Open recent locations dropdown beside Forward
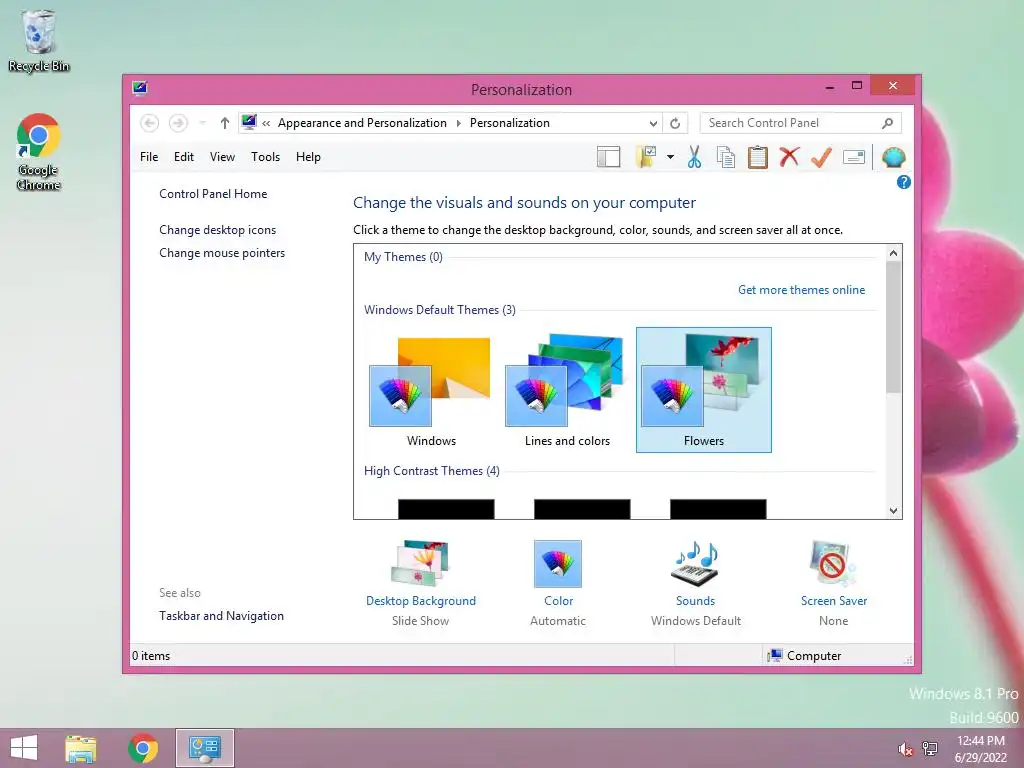 coord(203,123)
